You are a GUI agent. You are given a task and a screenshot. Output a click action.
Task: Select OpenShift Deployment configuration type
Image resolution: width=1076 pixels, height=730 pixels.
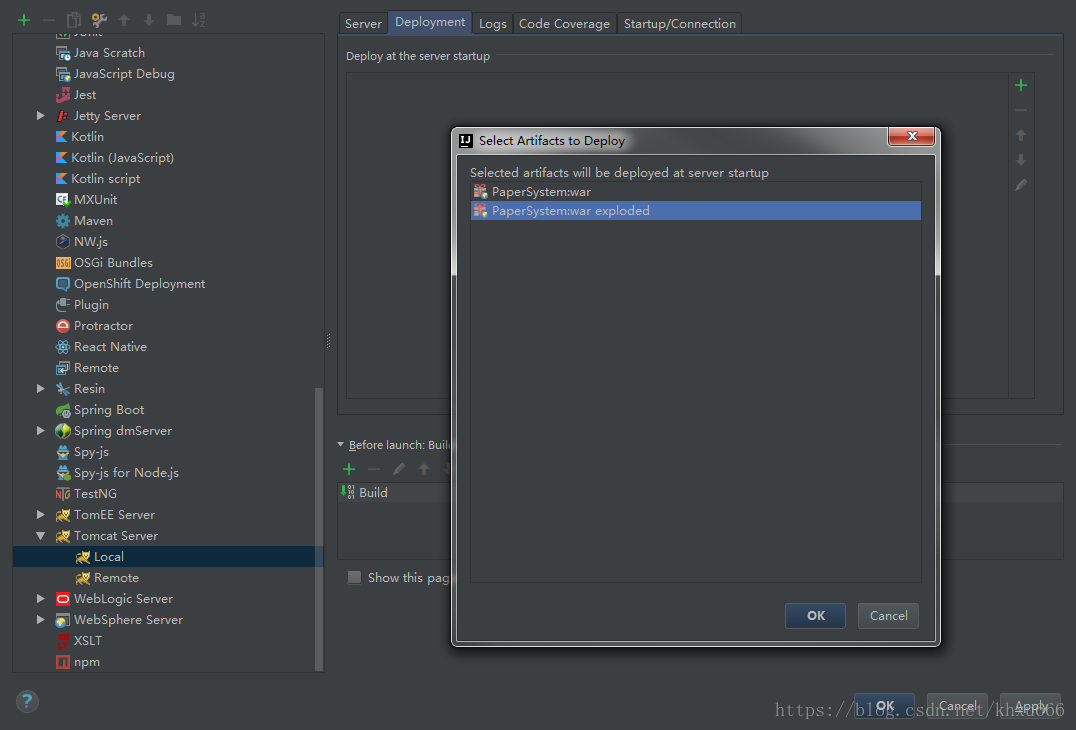click(x=139, y=283)
